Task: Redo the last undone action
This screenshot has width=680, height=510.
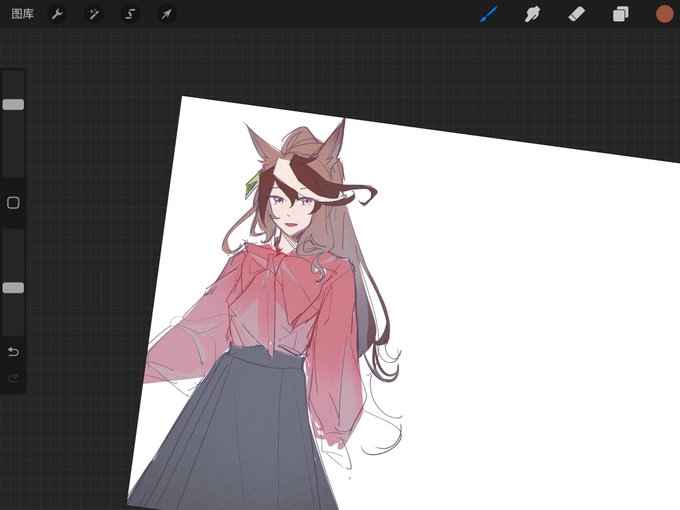Action: pyautogui.click(x=13, y=379)
